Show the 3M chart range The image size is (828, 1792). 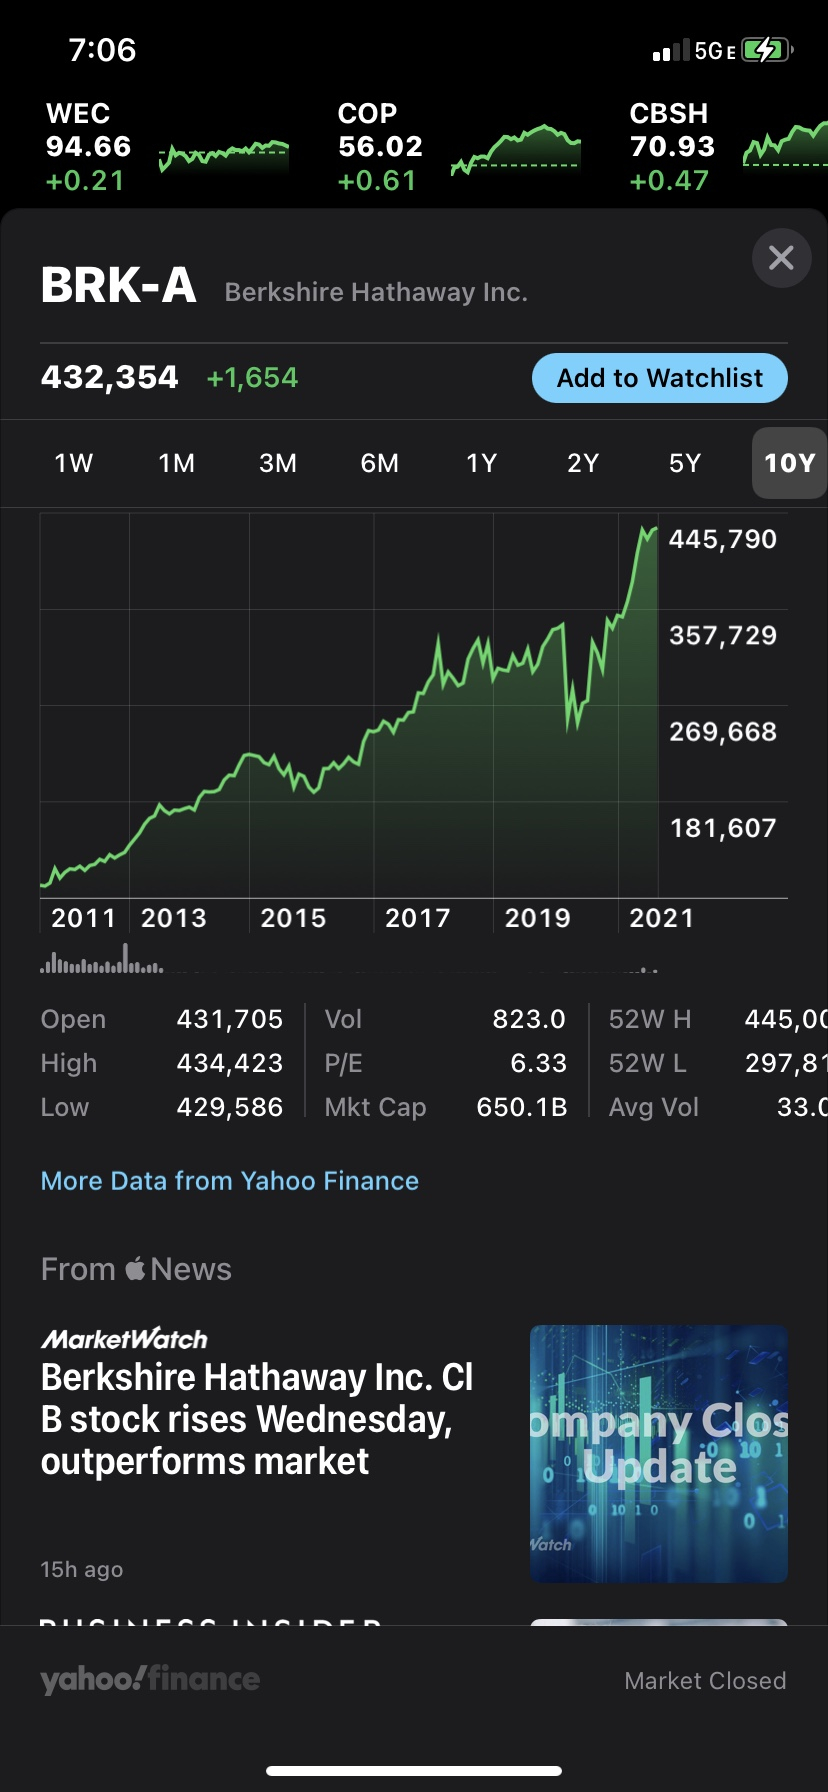[278, 463]
